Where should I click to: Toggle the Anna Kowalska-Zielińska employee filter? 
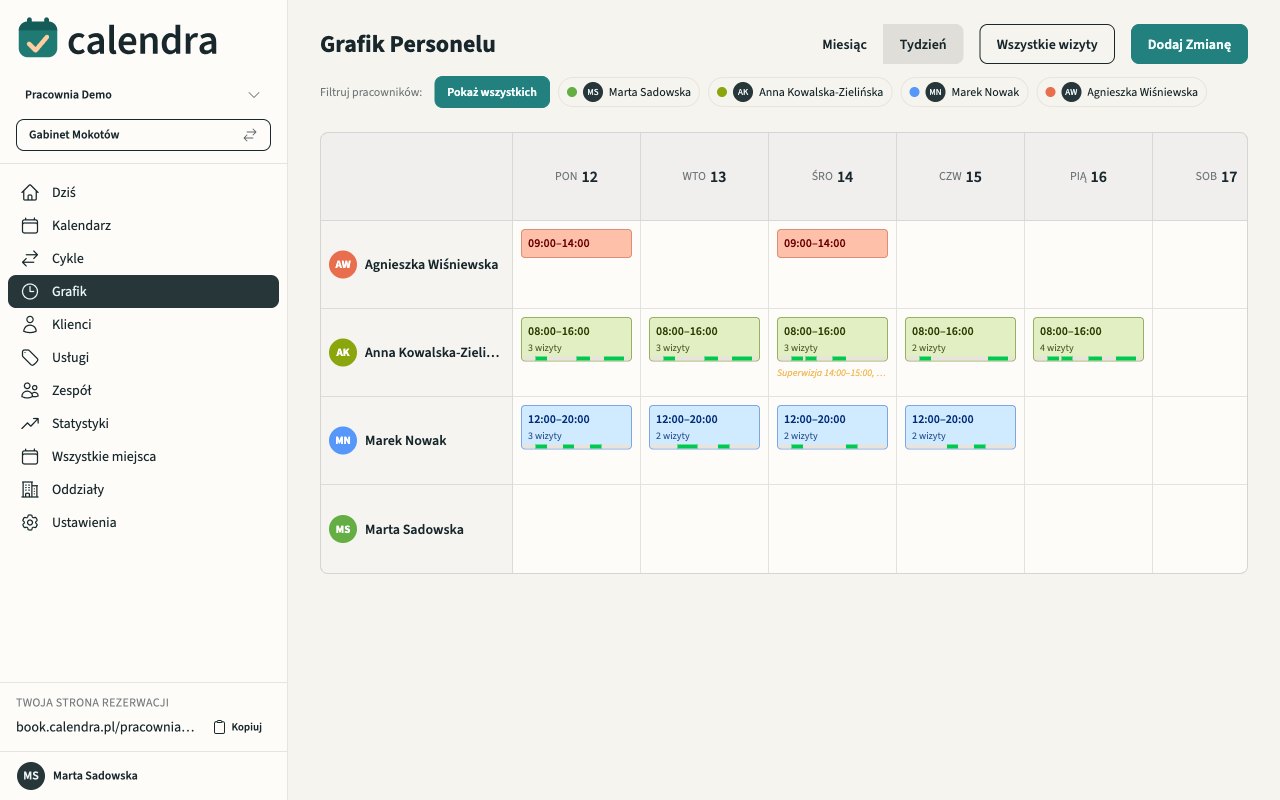tap(800, 92)
